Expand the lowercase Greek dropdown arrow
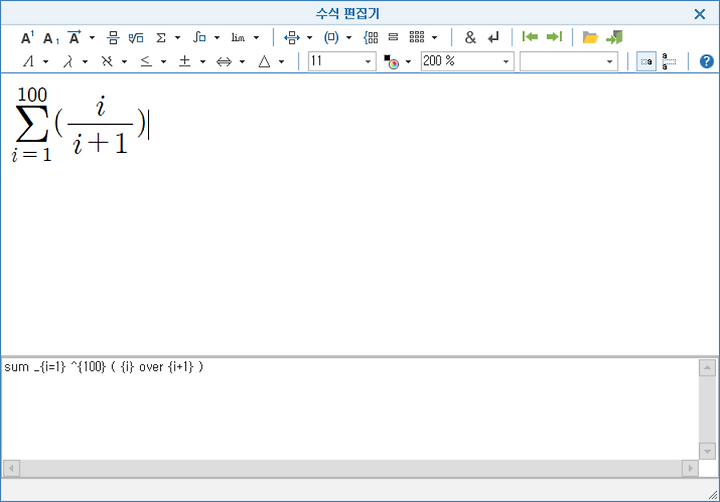Image resolution: width=720 pixels, height=502 pixels. (85, 62)
